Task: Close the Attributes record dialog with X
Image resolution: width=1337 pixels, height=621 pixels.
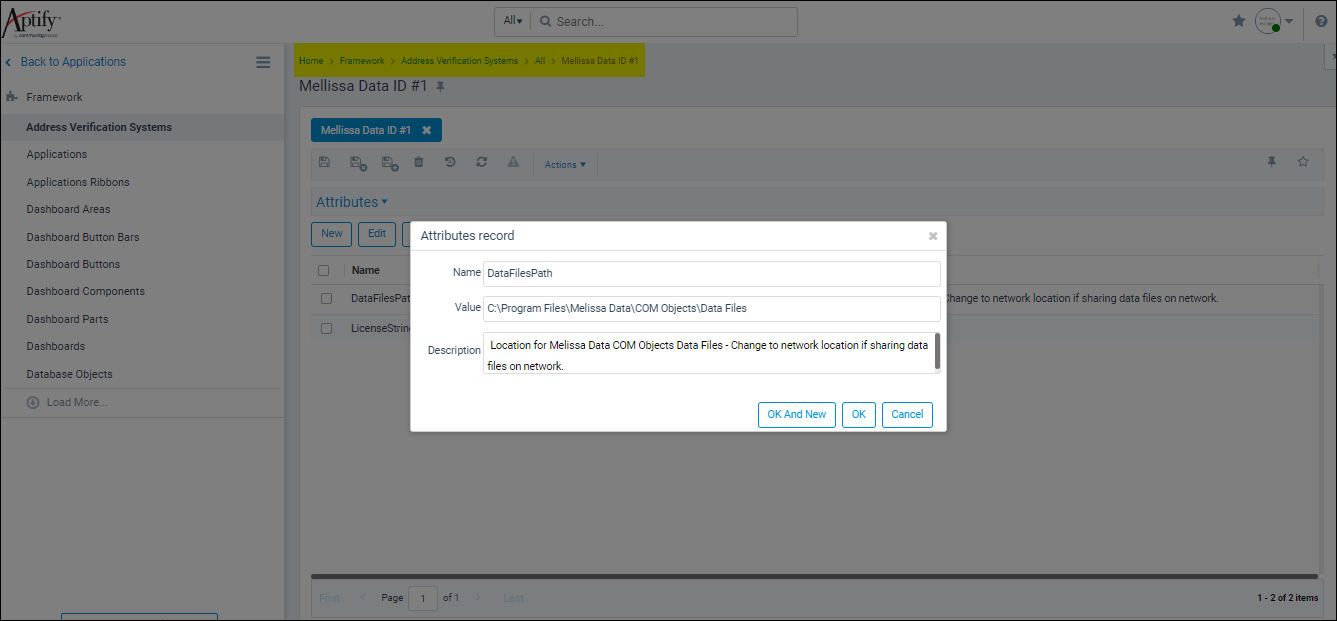Action: tap(933, 236)
